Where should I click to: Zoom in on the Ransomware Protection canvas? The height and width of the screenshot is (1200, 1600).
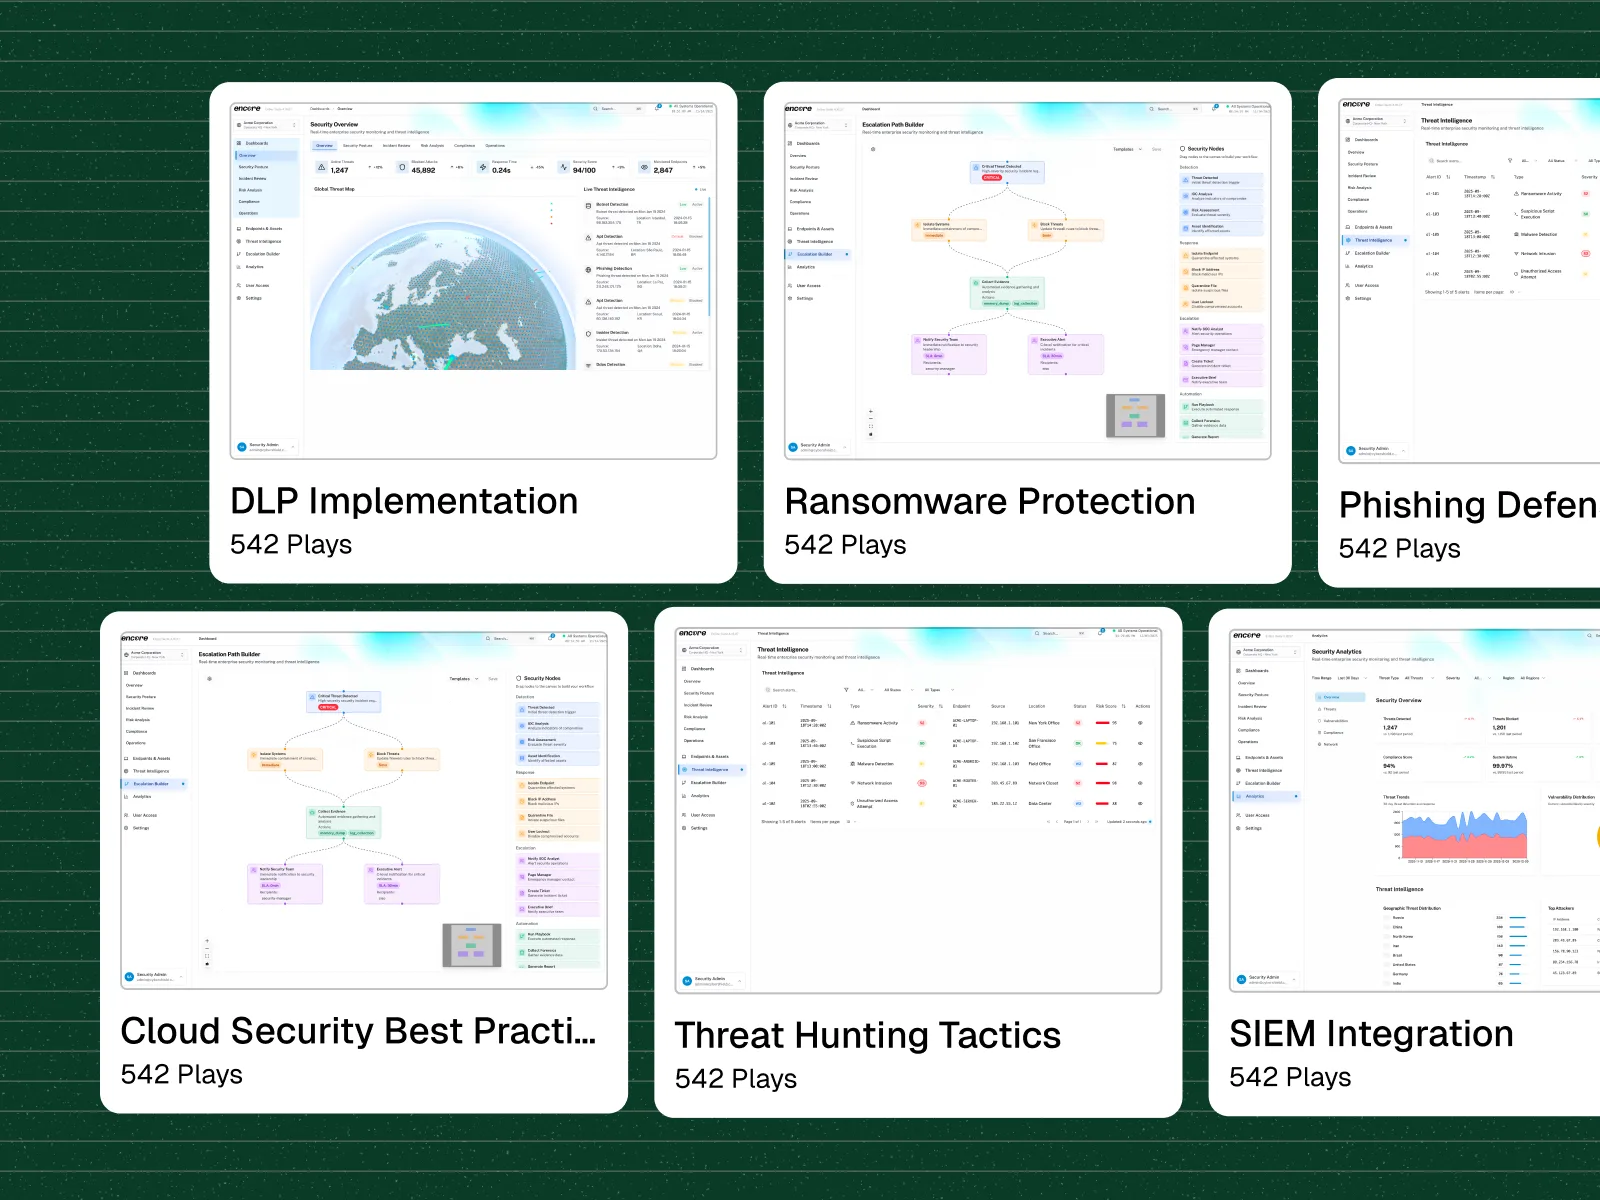(x=871, y=411)
